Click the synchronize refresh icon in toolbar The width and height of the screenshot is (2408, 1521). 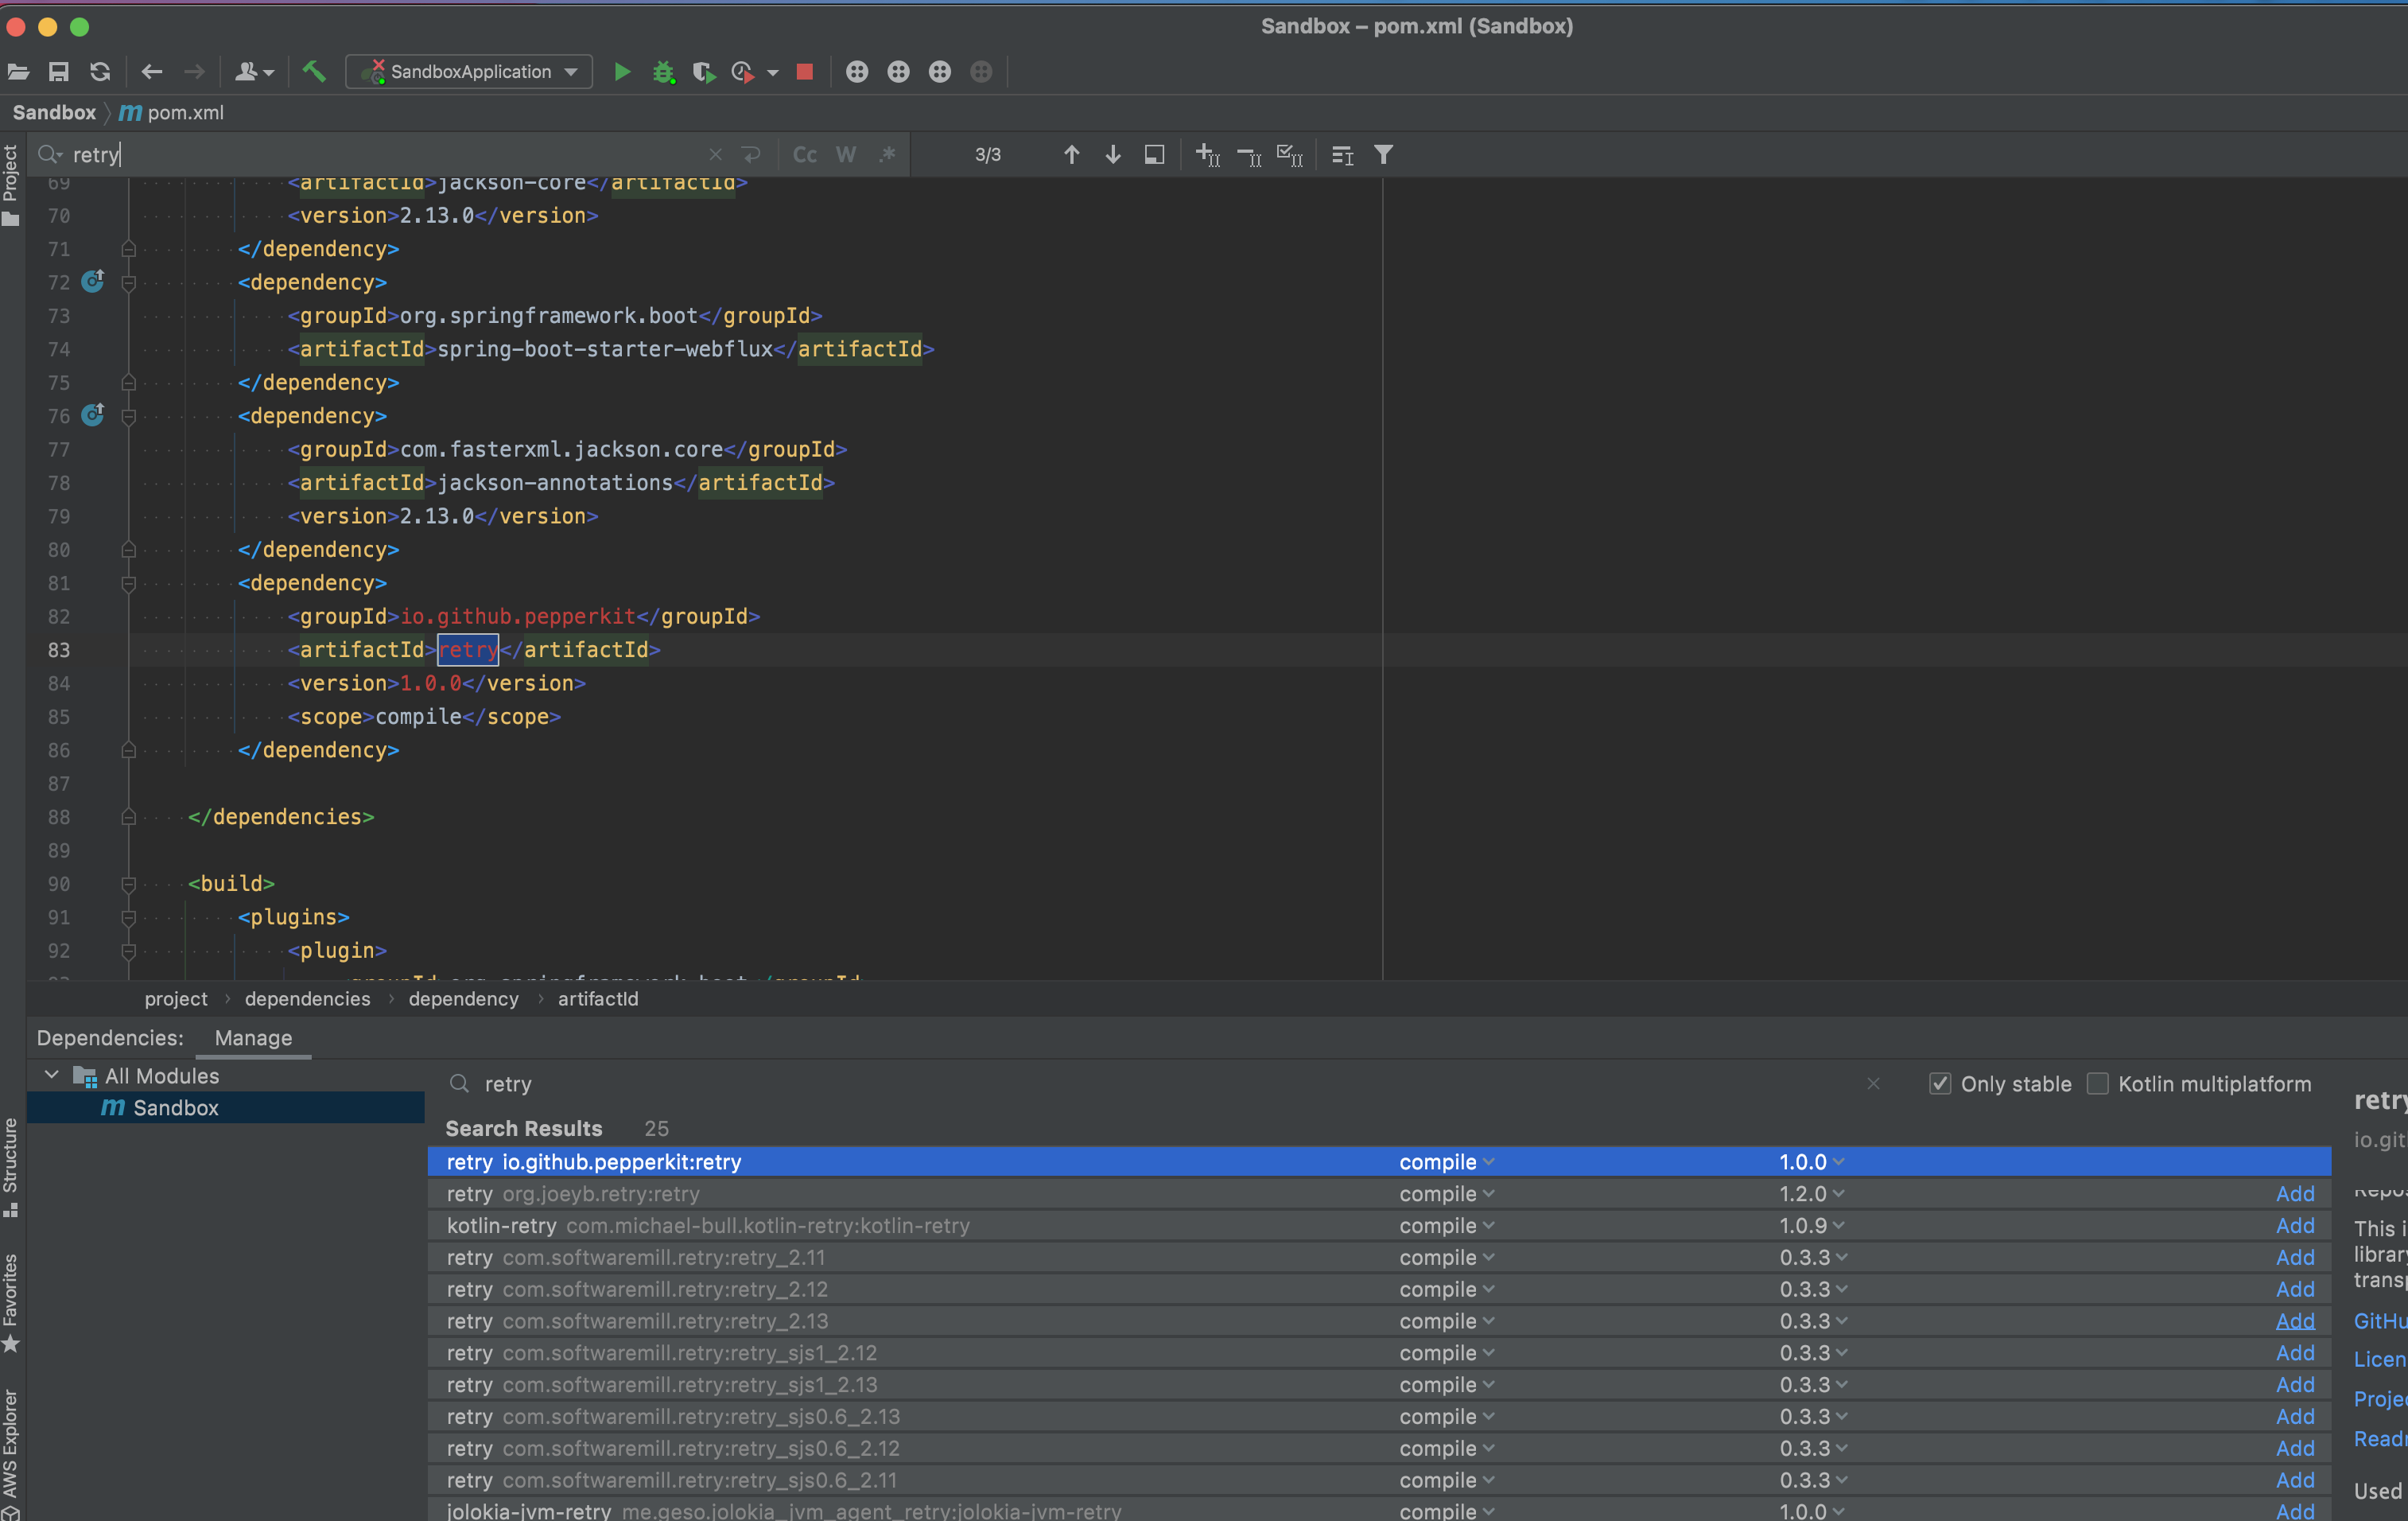coord(100,72)
